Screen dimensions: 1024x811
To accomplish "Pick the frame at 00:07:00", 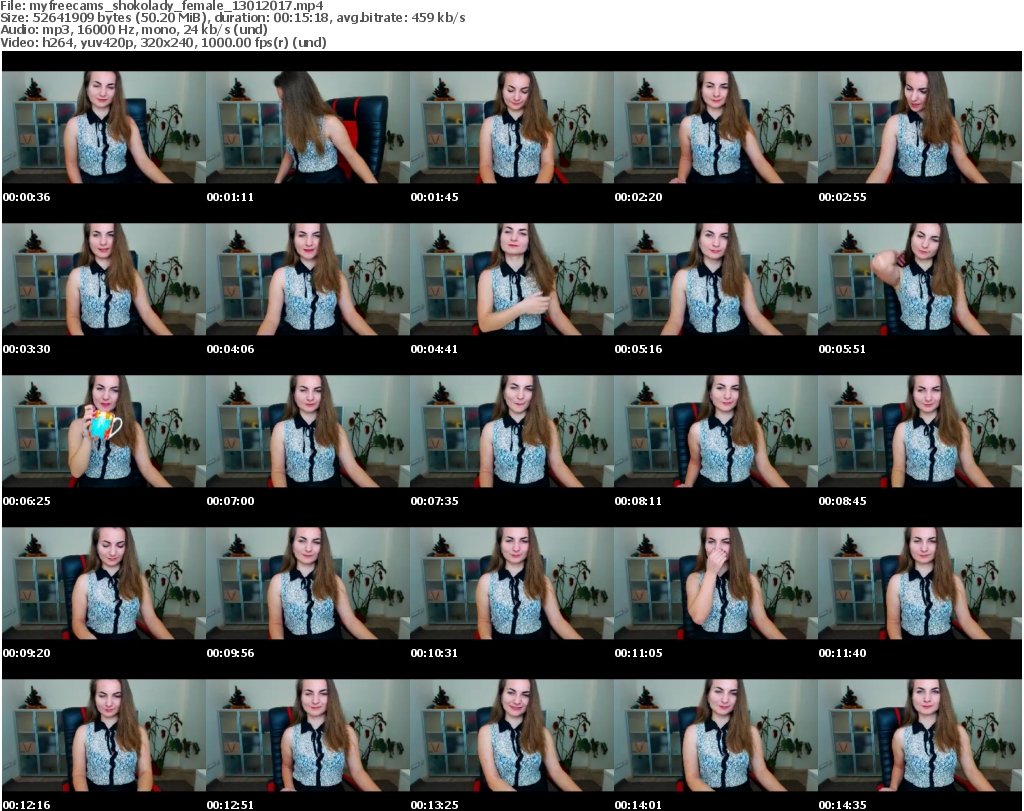I will coord(308,432).
